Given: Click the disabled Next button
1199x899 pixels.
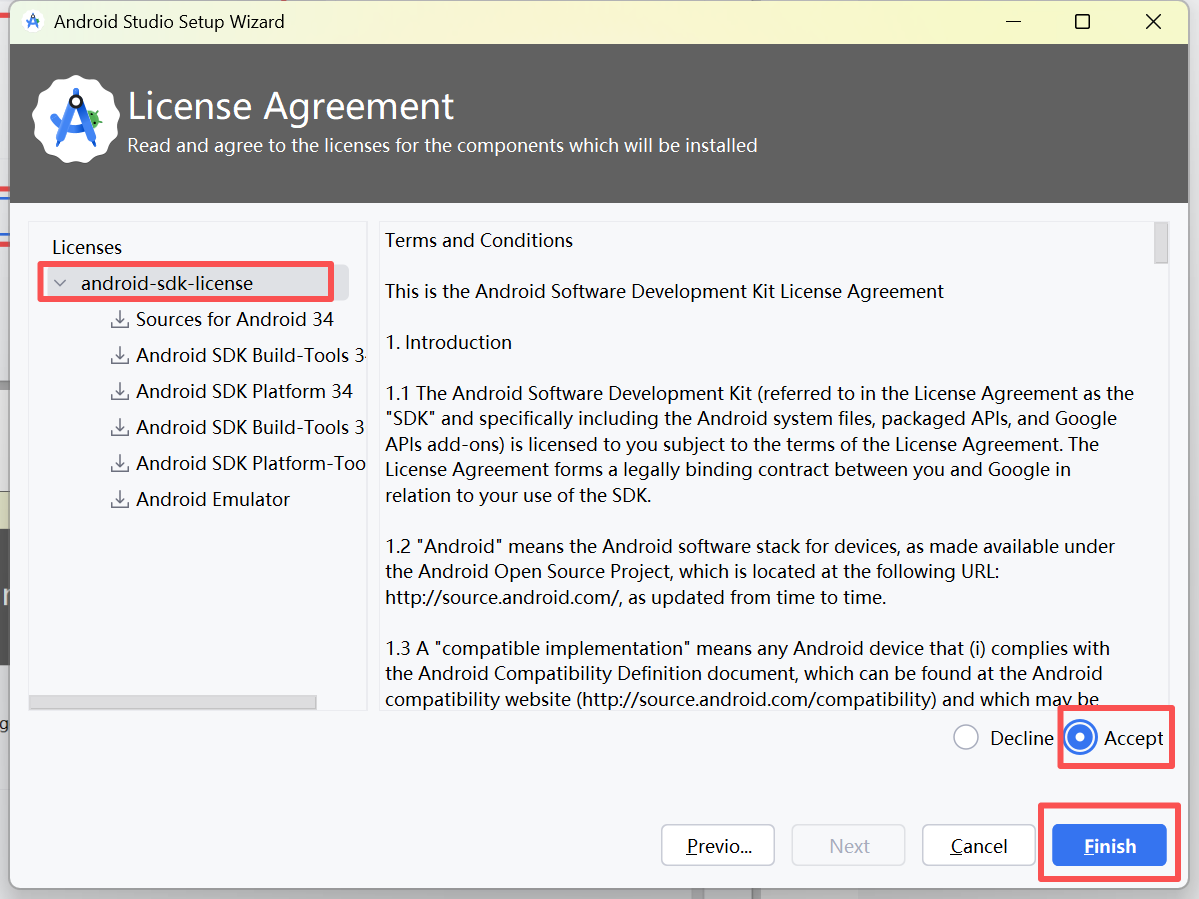Looking at the screenshot, I should tap(849, 845).
